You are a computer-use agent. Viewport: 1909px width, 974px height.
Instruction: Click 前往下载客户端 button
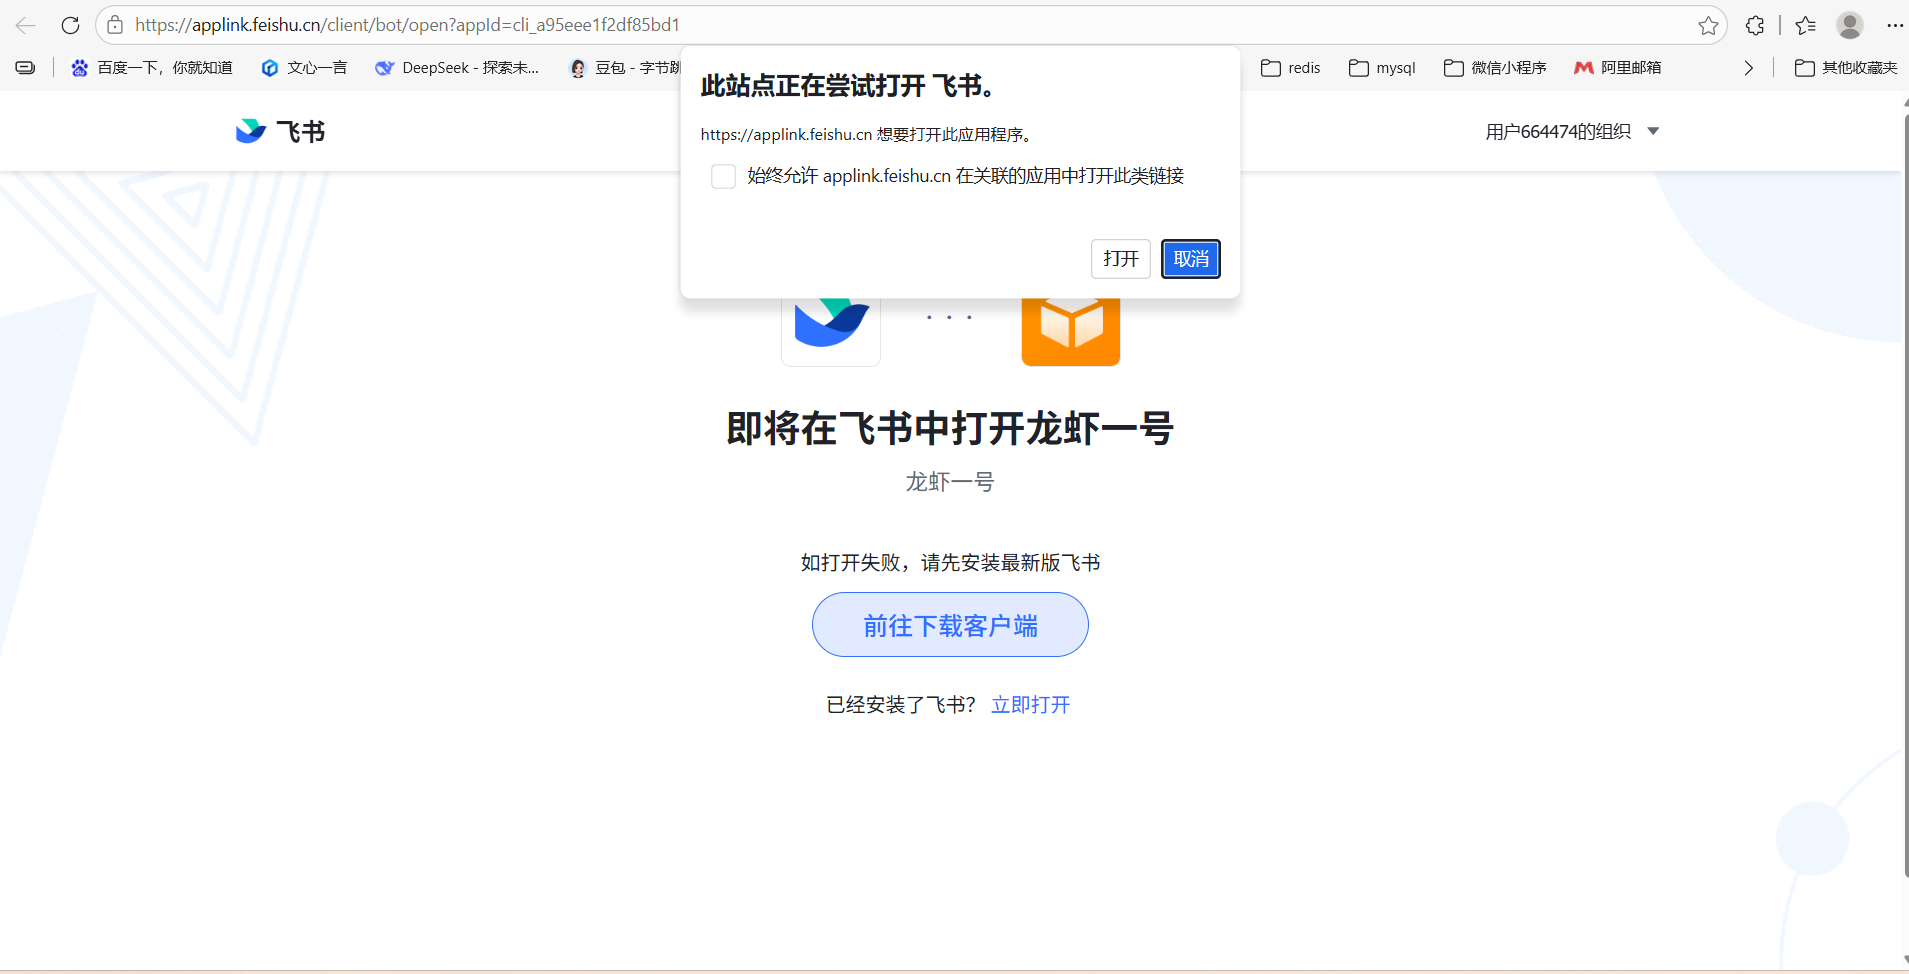pyautogui.click(x=950, y=625)
